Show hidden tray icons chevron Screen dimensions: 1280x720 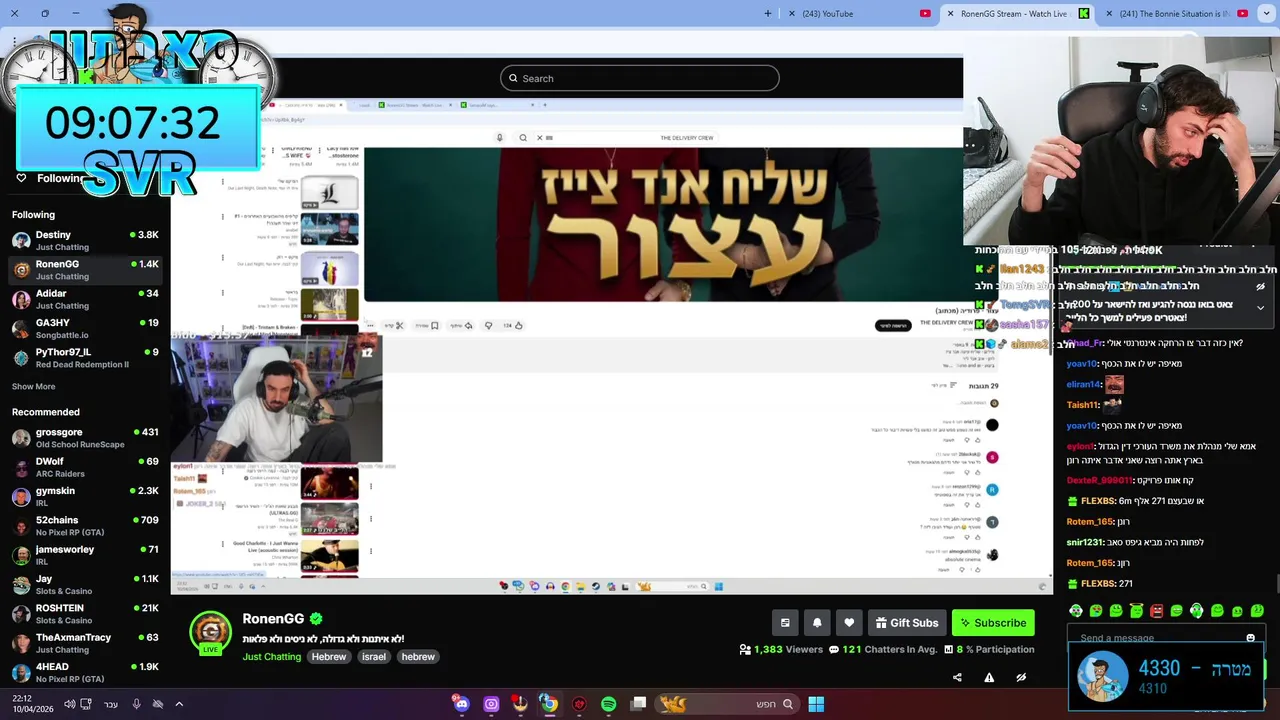(x=179, y=704)
